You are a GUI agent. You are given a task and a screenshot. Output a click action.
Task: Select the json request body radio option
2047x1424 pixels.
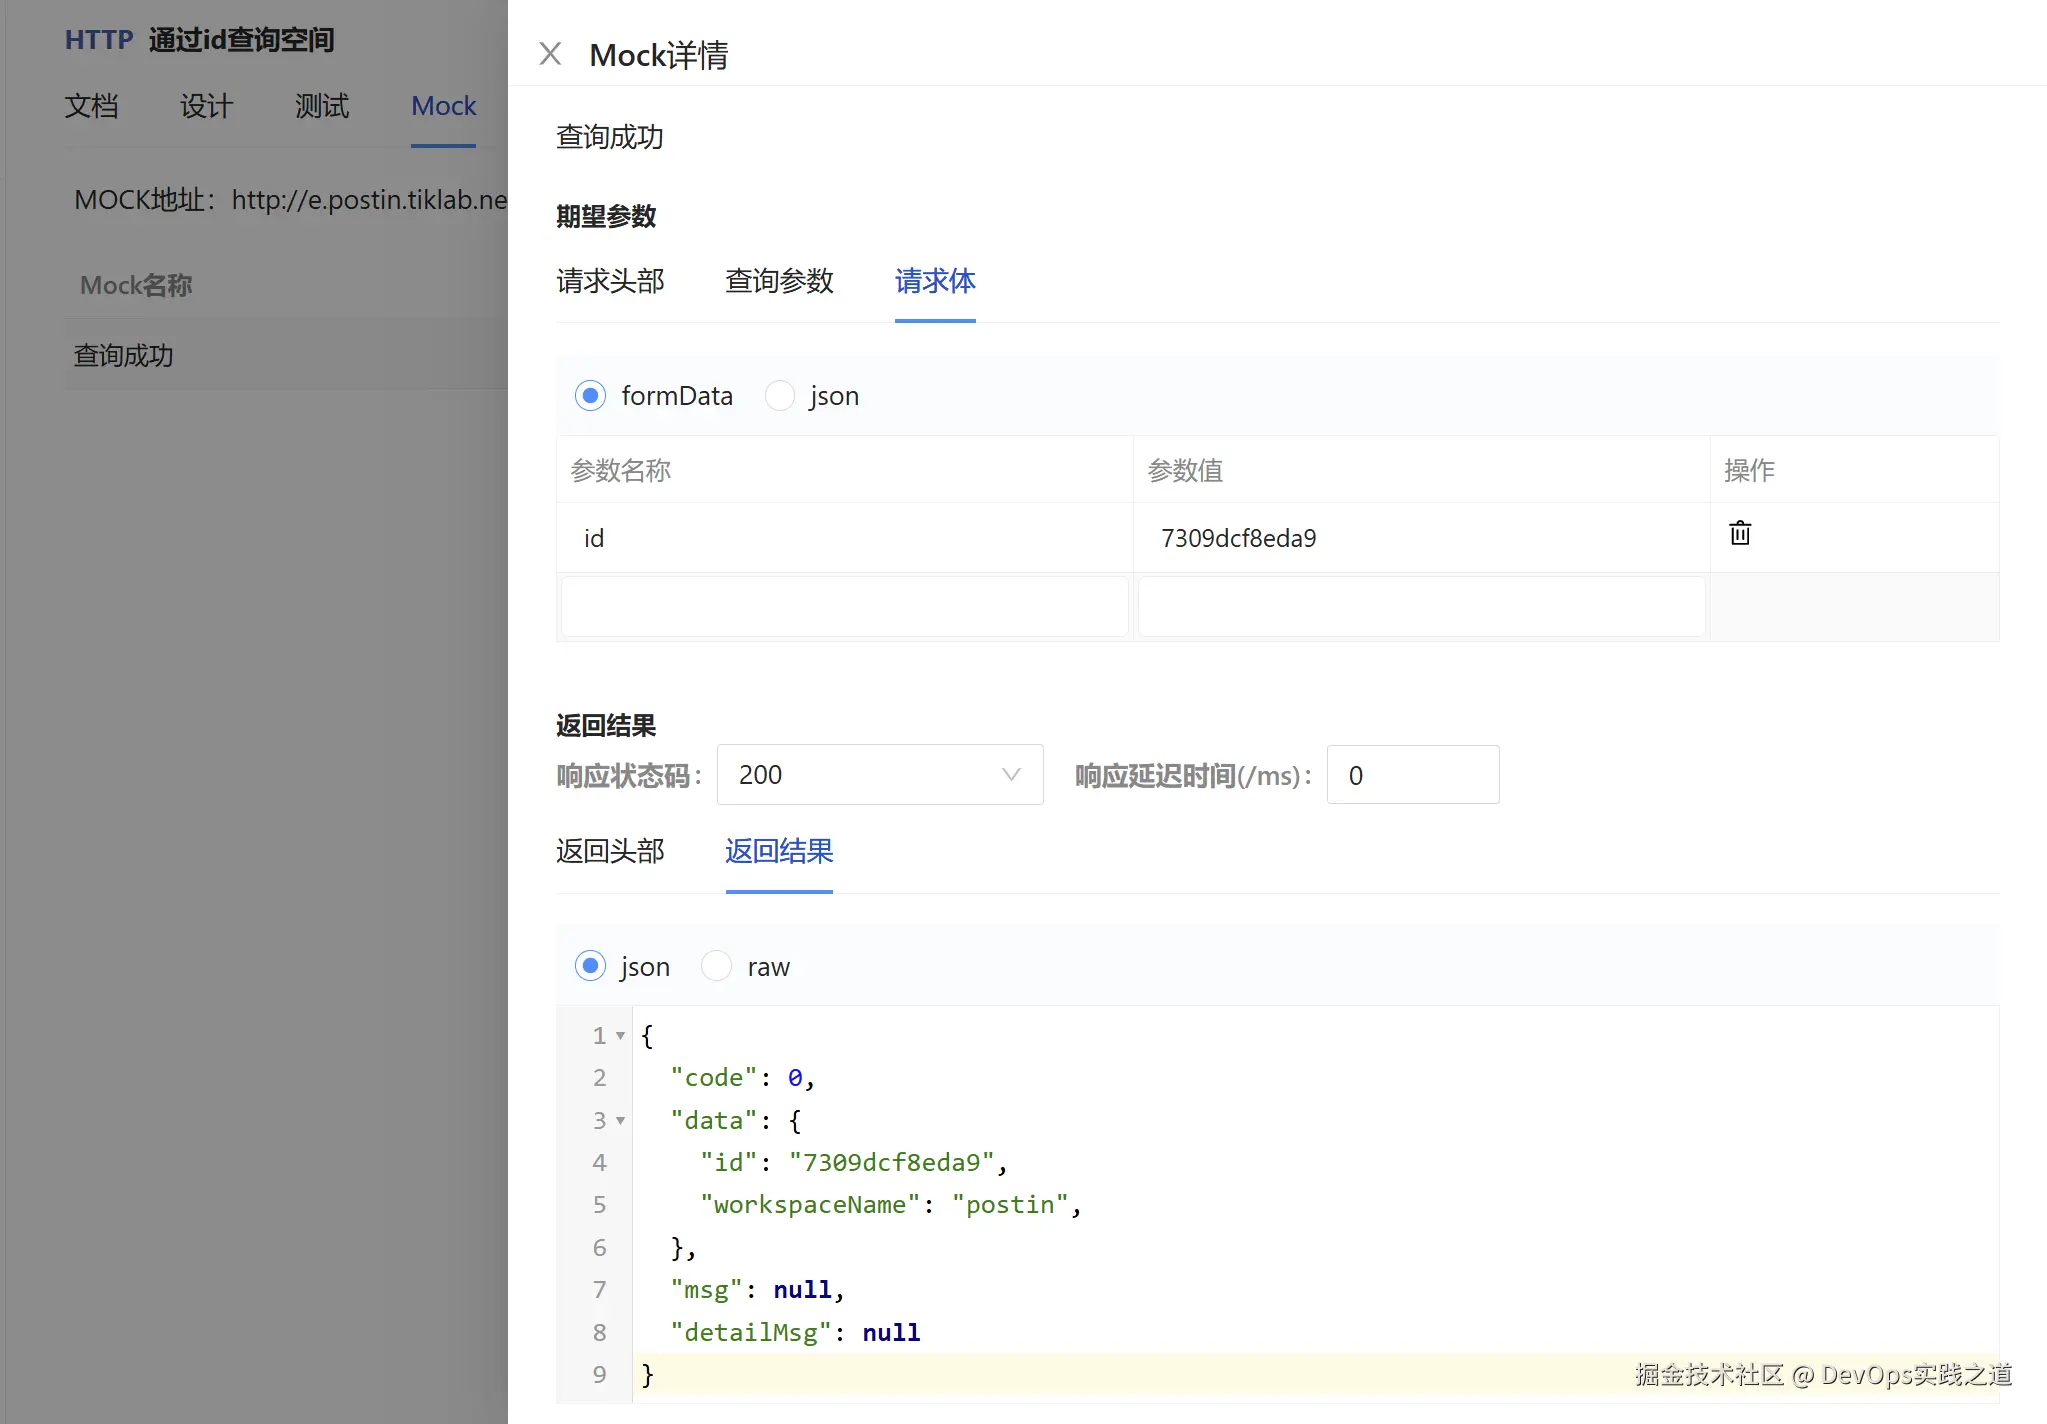pos(780,396)
